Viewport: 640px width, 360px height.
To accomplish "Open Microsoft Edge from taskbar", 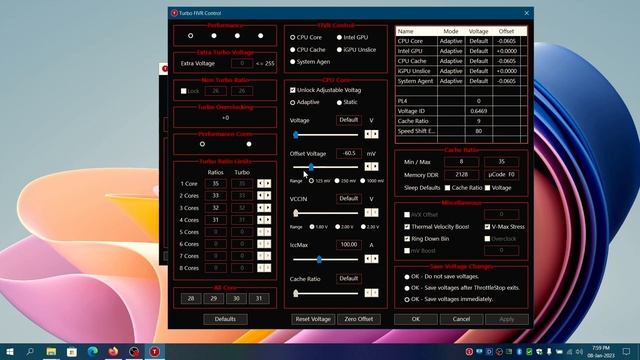I will [93, 351].
